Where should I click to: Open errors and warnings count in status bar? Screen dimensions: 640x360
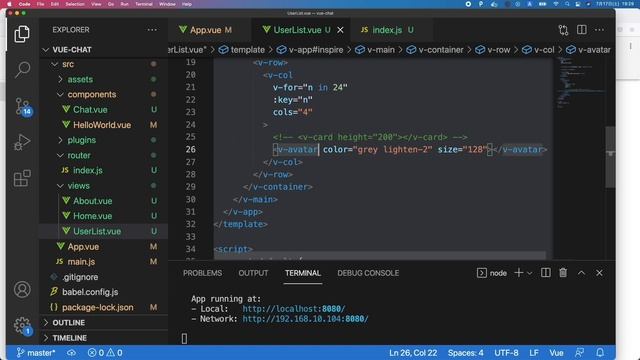pyautogui.click(x=105, y=353)
